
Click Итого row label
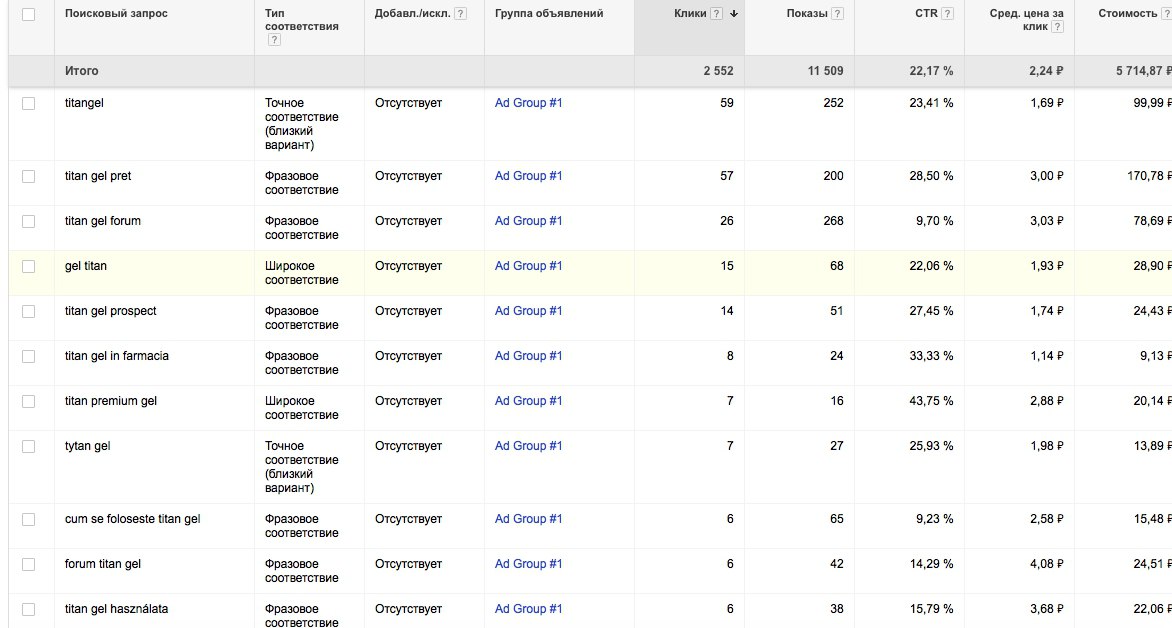click(81, 71)
